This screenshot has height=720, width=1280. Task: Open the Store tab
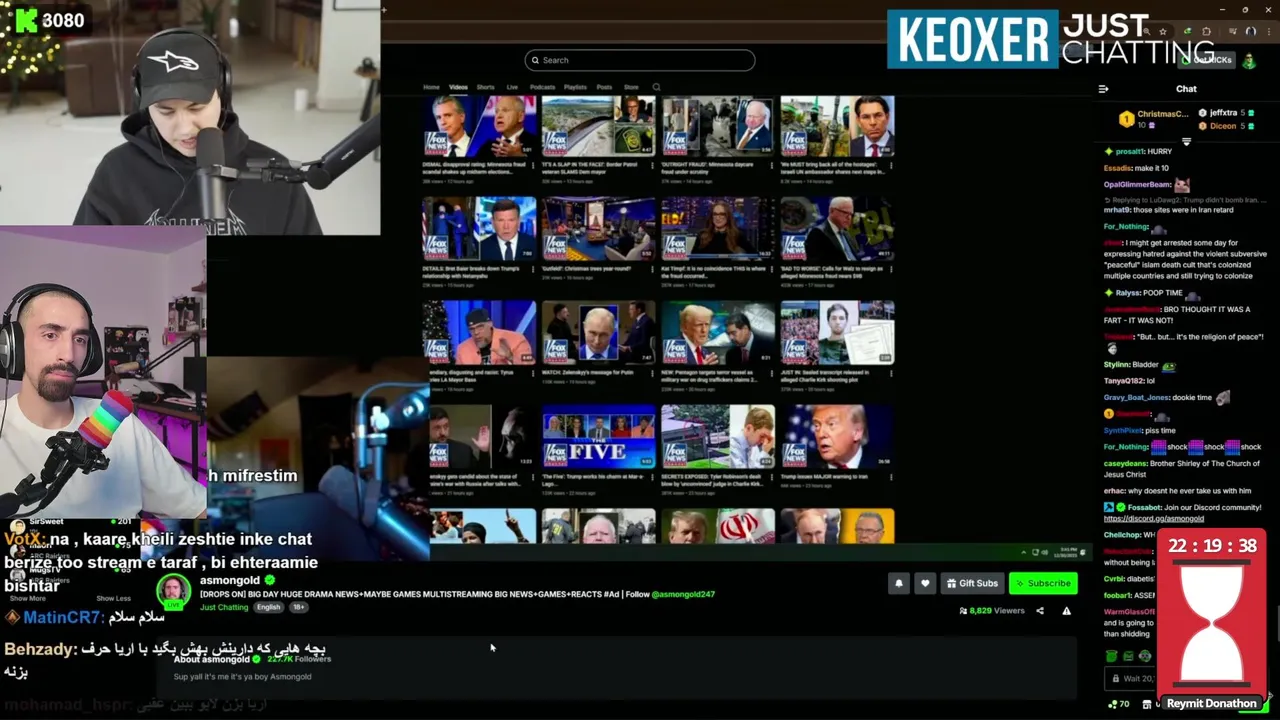631,87
